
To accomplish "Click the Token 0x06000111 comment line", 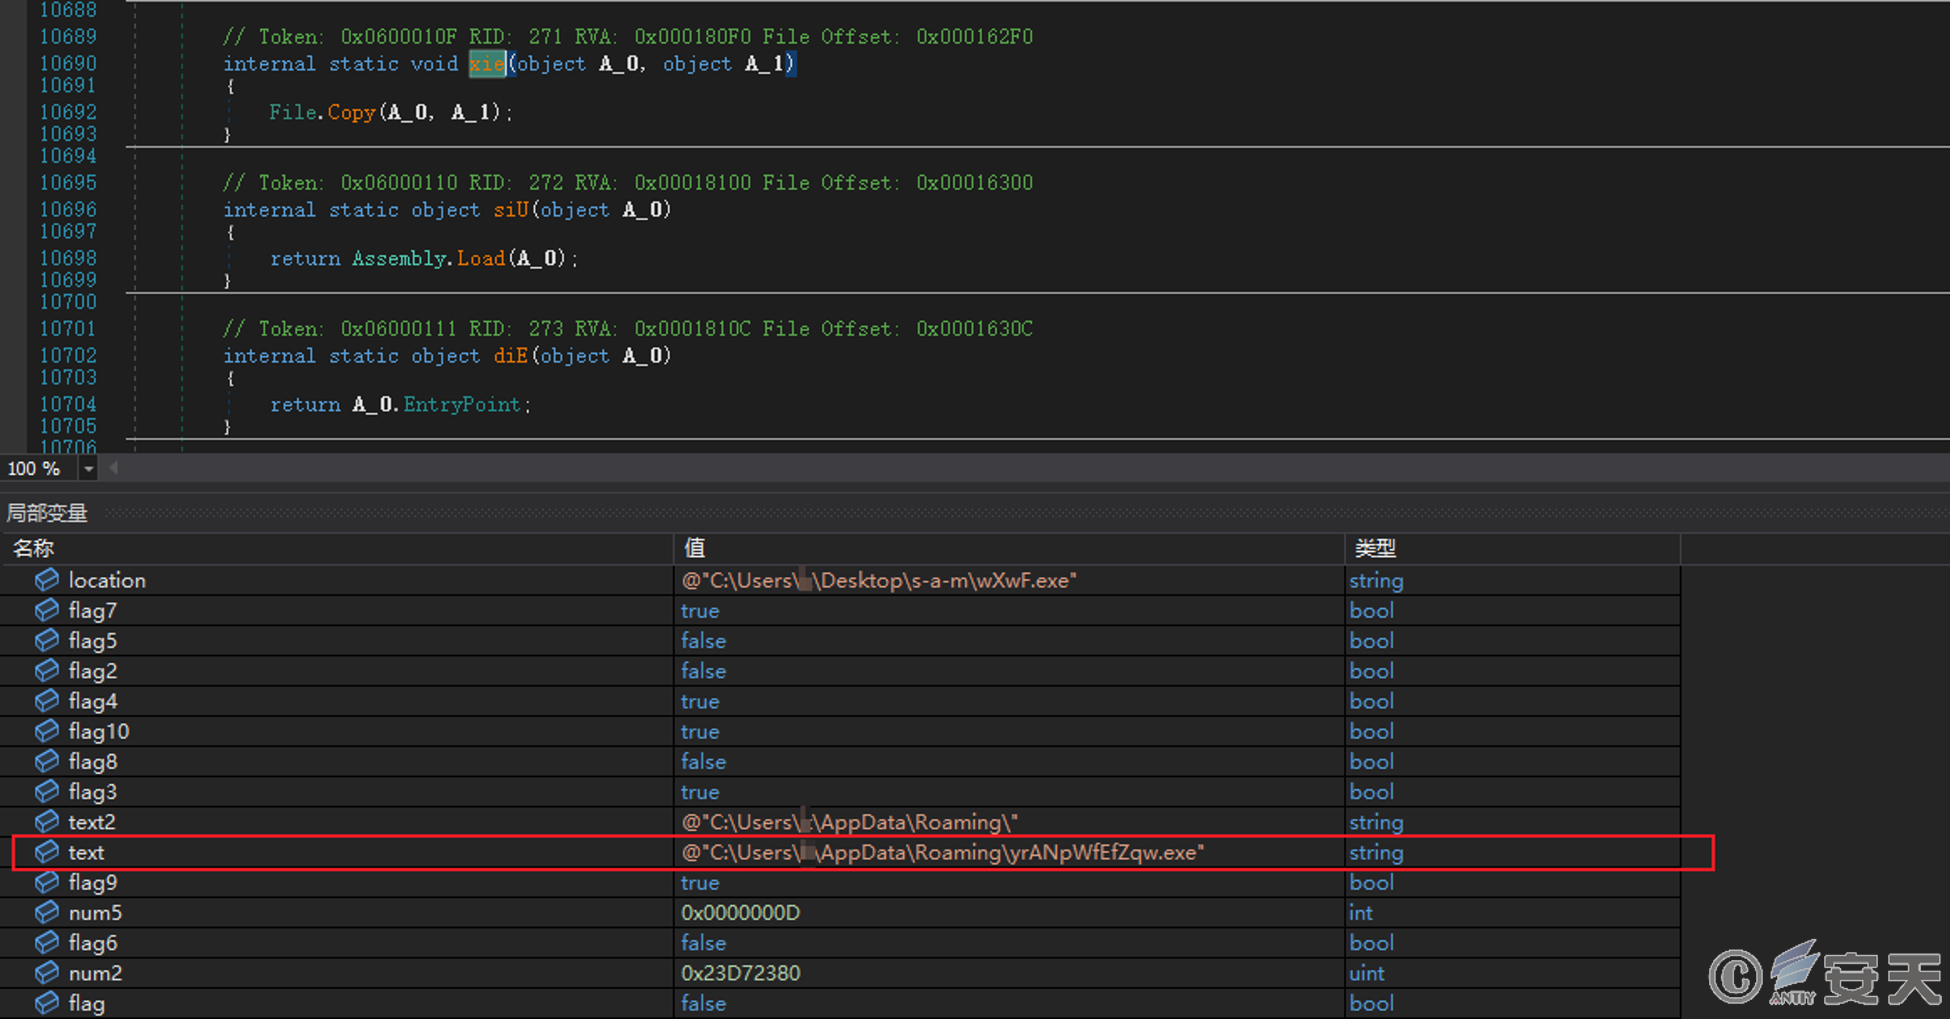I will [x=628, y=329].
